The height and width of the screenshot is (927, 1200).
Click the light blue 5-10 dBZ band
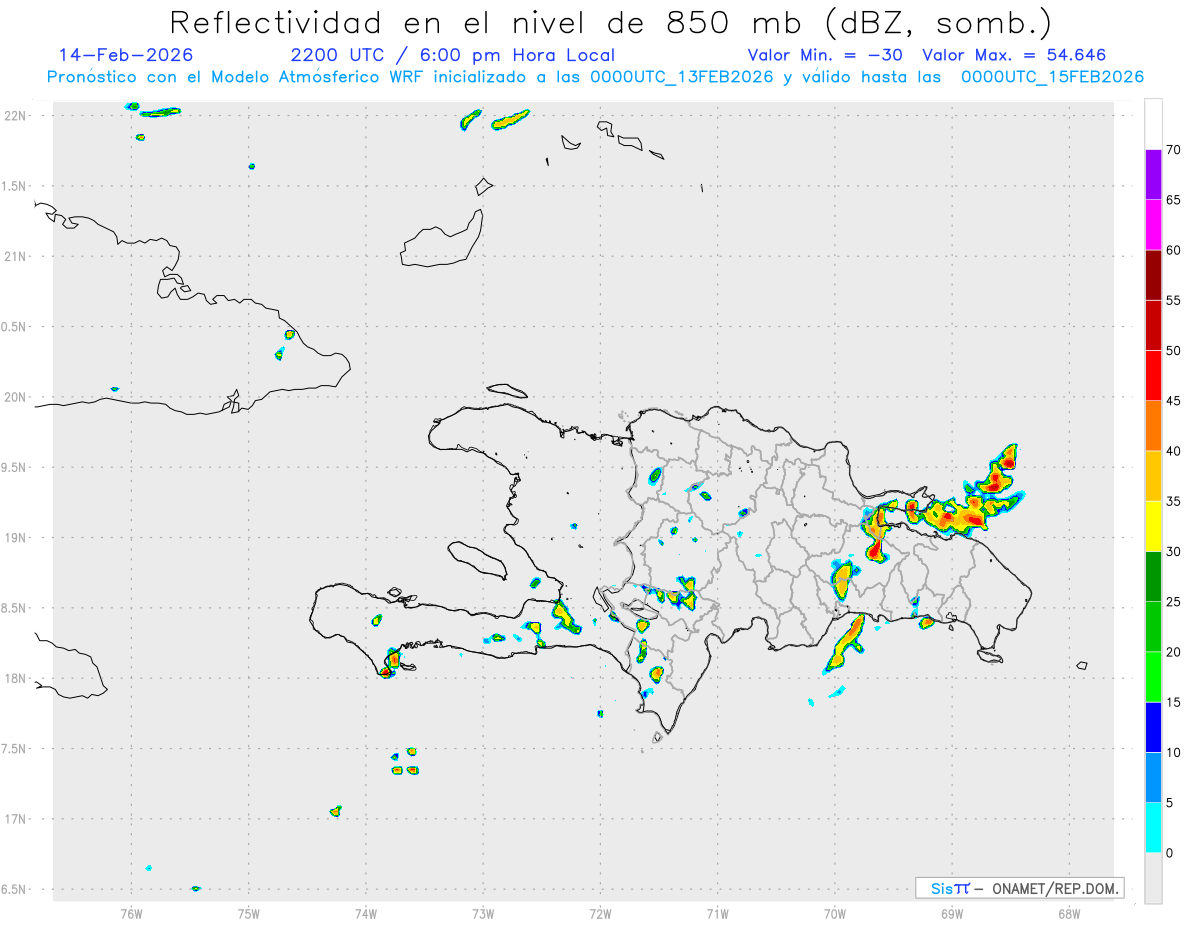coord(1153,778)
